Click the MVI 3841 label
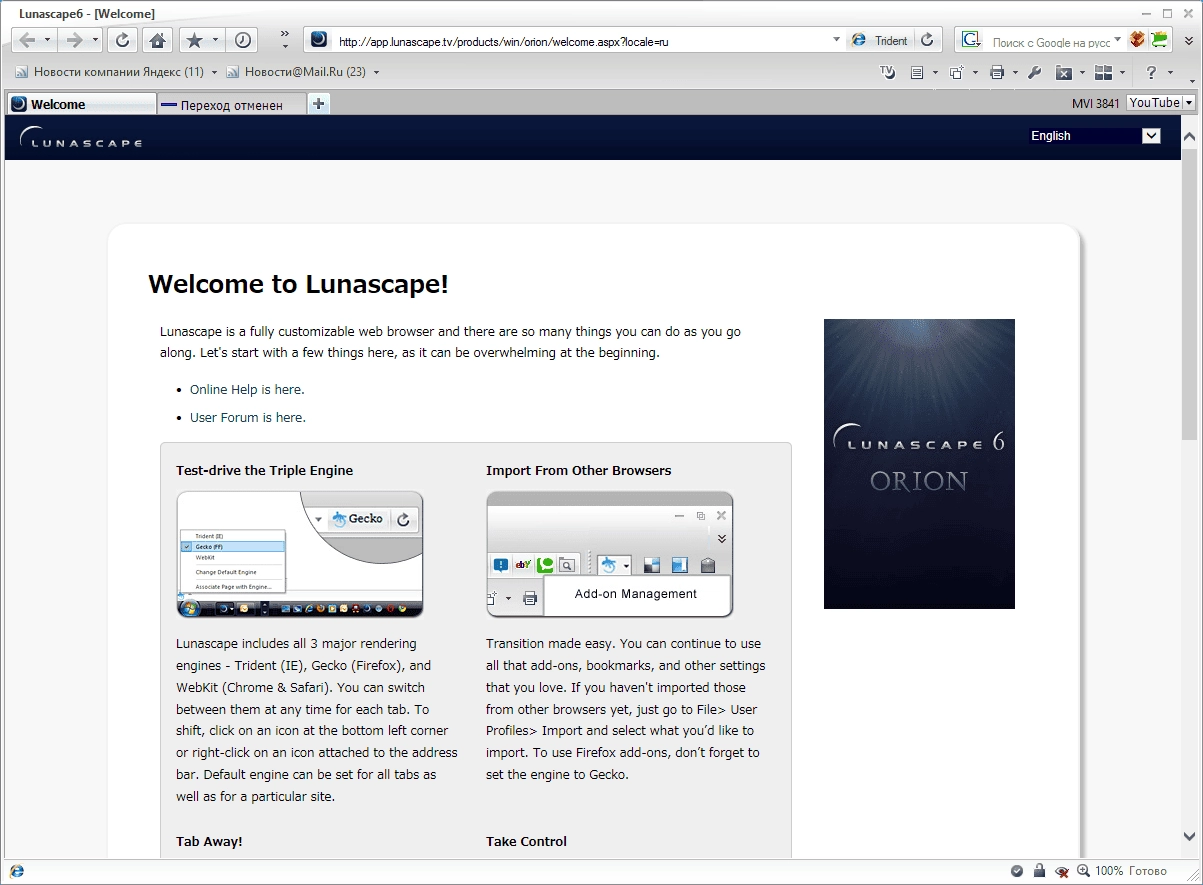This screenshot has width=1203, height=885. pos(1096,103)
